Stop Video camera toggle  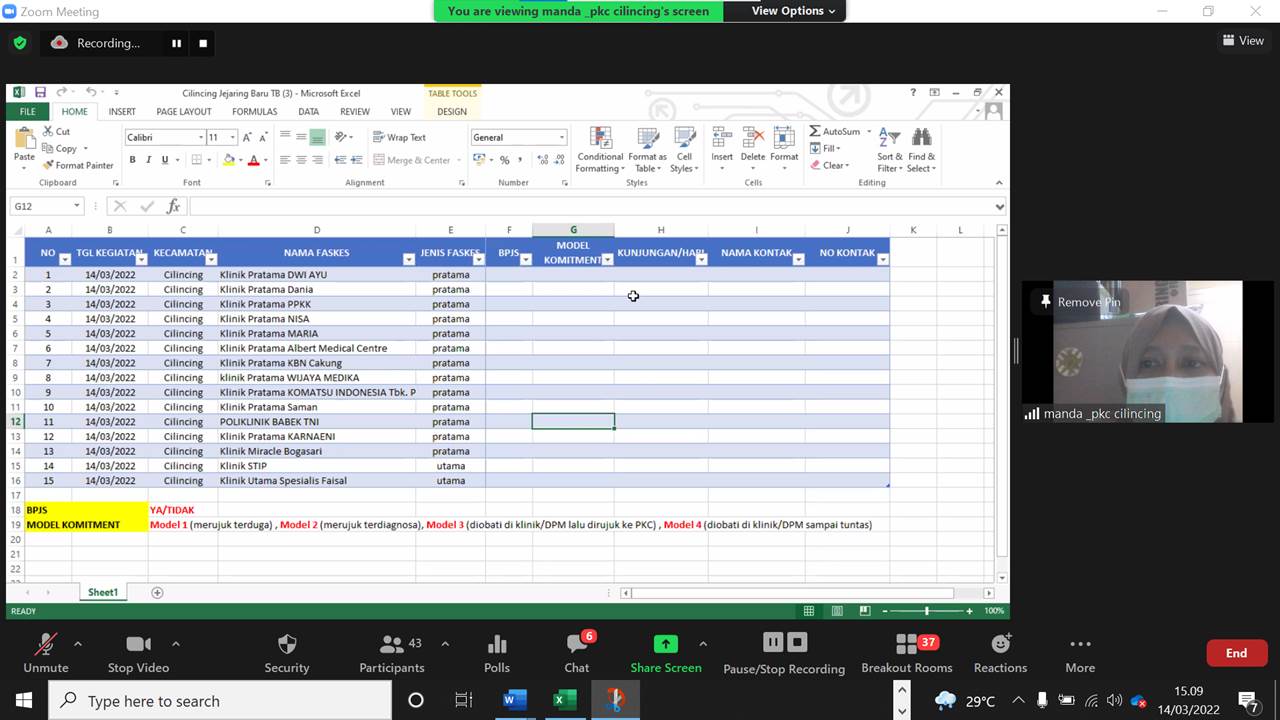pyautogui.click(x=138, y=652)
